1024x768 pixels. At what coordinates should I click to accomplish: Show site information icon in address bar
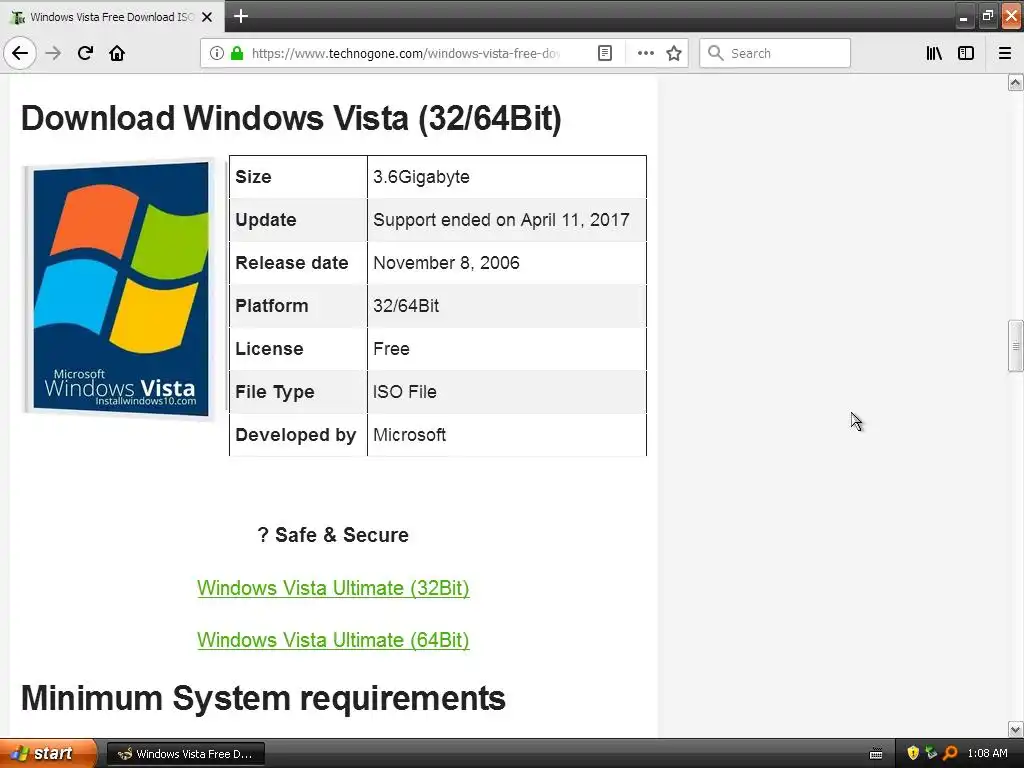[217, 54]
